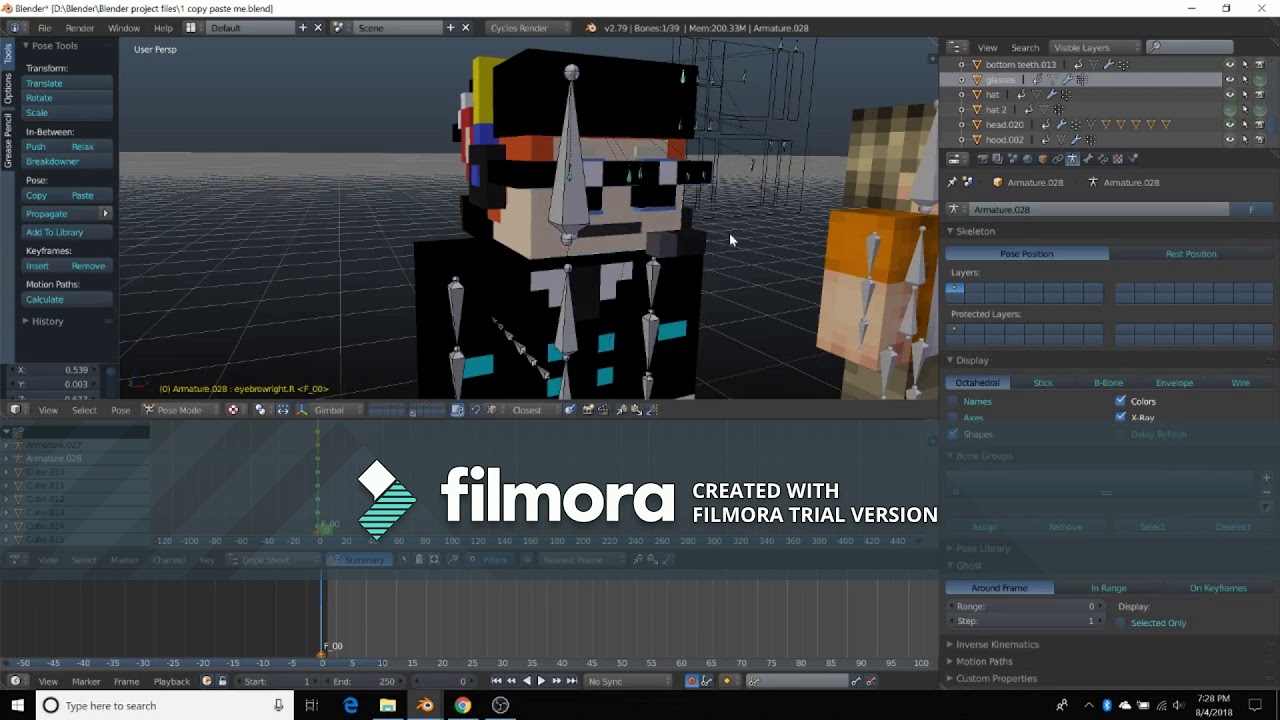Click the Rotate button
Image resolution: width=1280 pixels, height=720 pixels.
pos(66,98)
